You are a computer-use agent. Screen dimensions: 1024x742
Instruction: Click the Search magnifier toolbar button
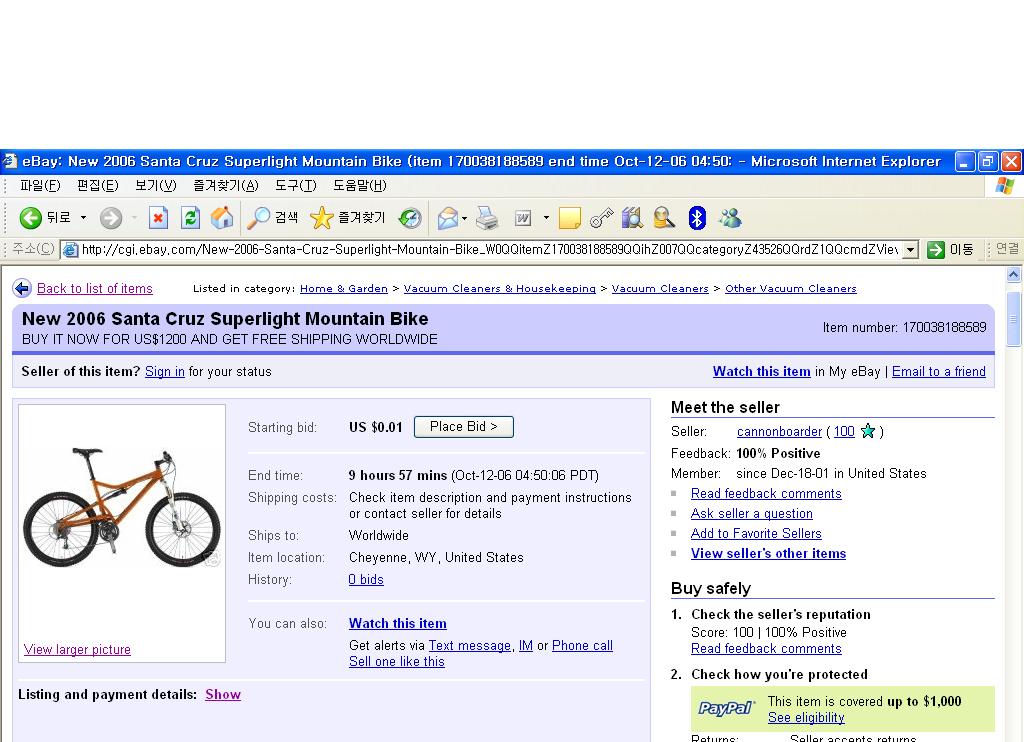click(272, 218)
